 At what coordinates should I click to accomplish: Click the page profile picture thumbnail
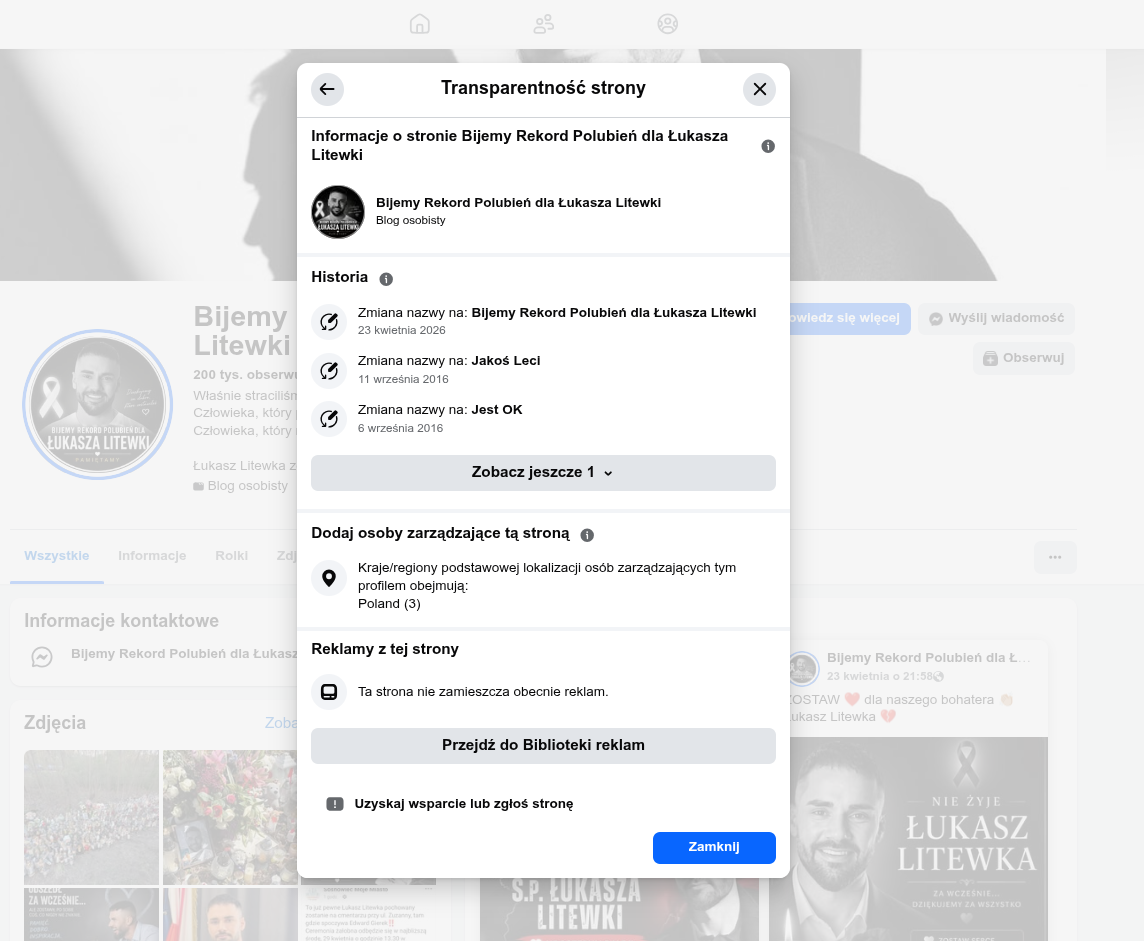[x=338, y=211]
